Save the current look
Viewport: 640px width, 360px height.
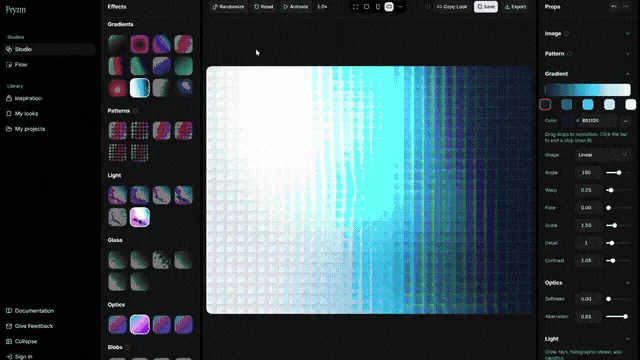[486, 7]
